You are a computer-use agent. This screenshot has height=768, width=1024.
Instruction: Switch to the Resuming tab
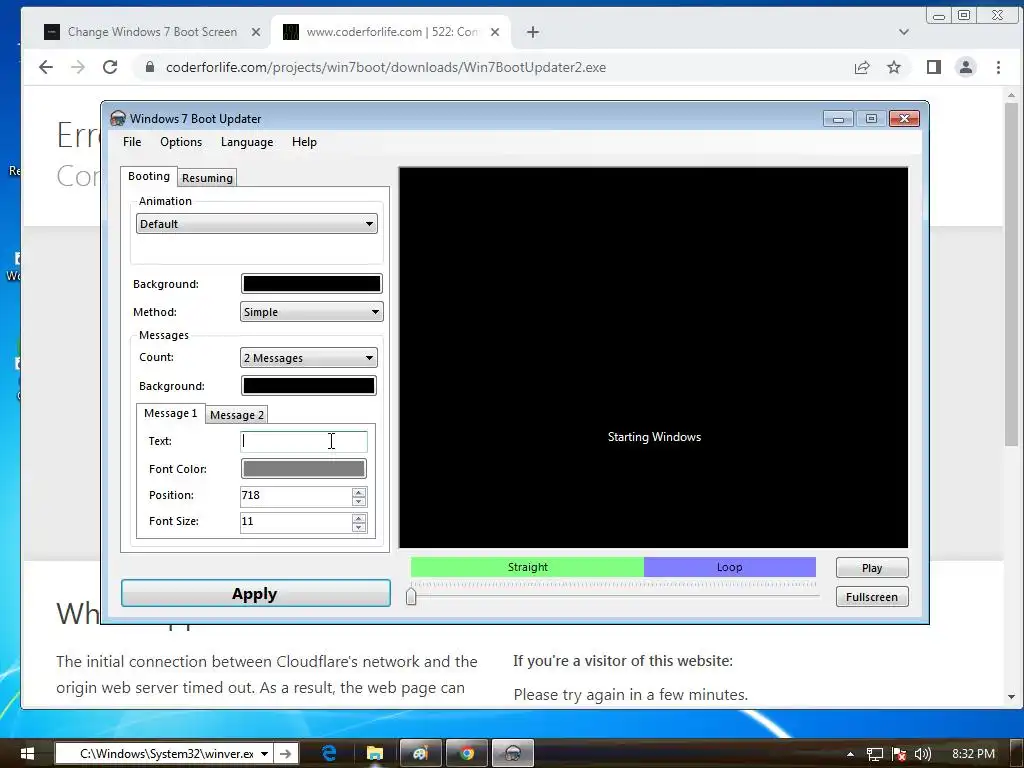click(x=207, y=178)
